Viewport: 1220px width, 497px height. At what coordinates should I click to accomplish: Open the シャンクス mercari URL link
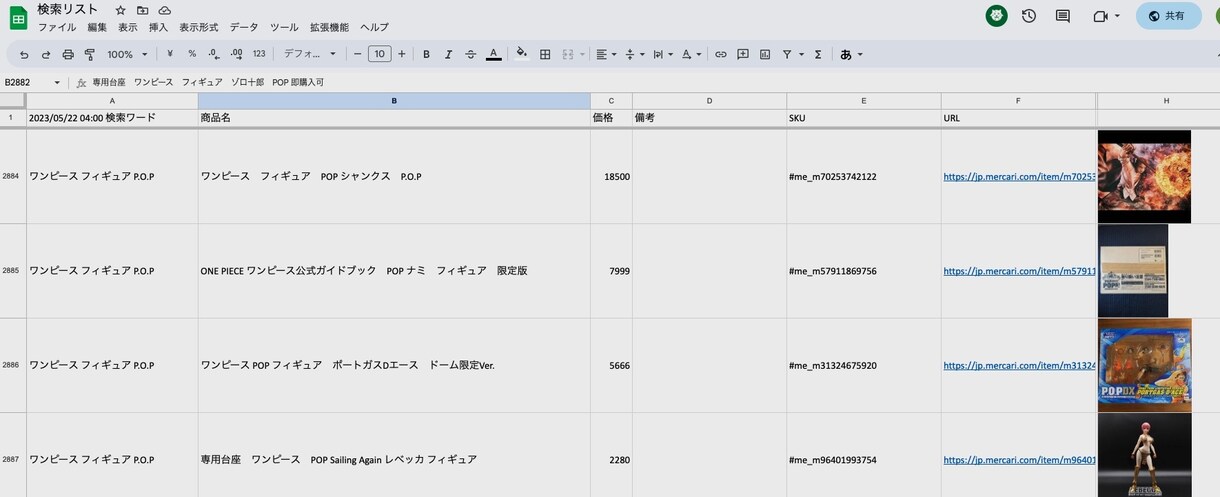(1019, 177)
